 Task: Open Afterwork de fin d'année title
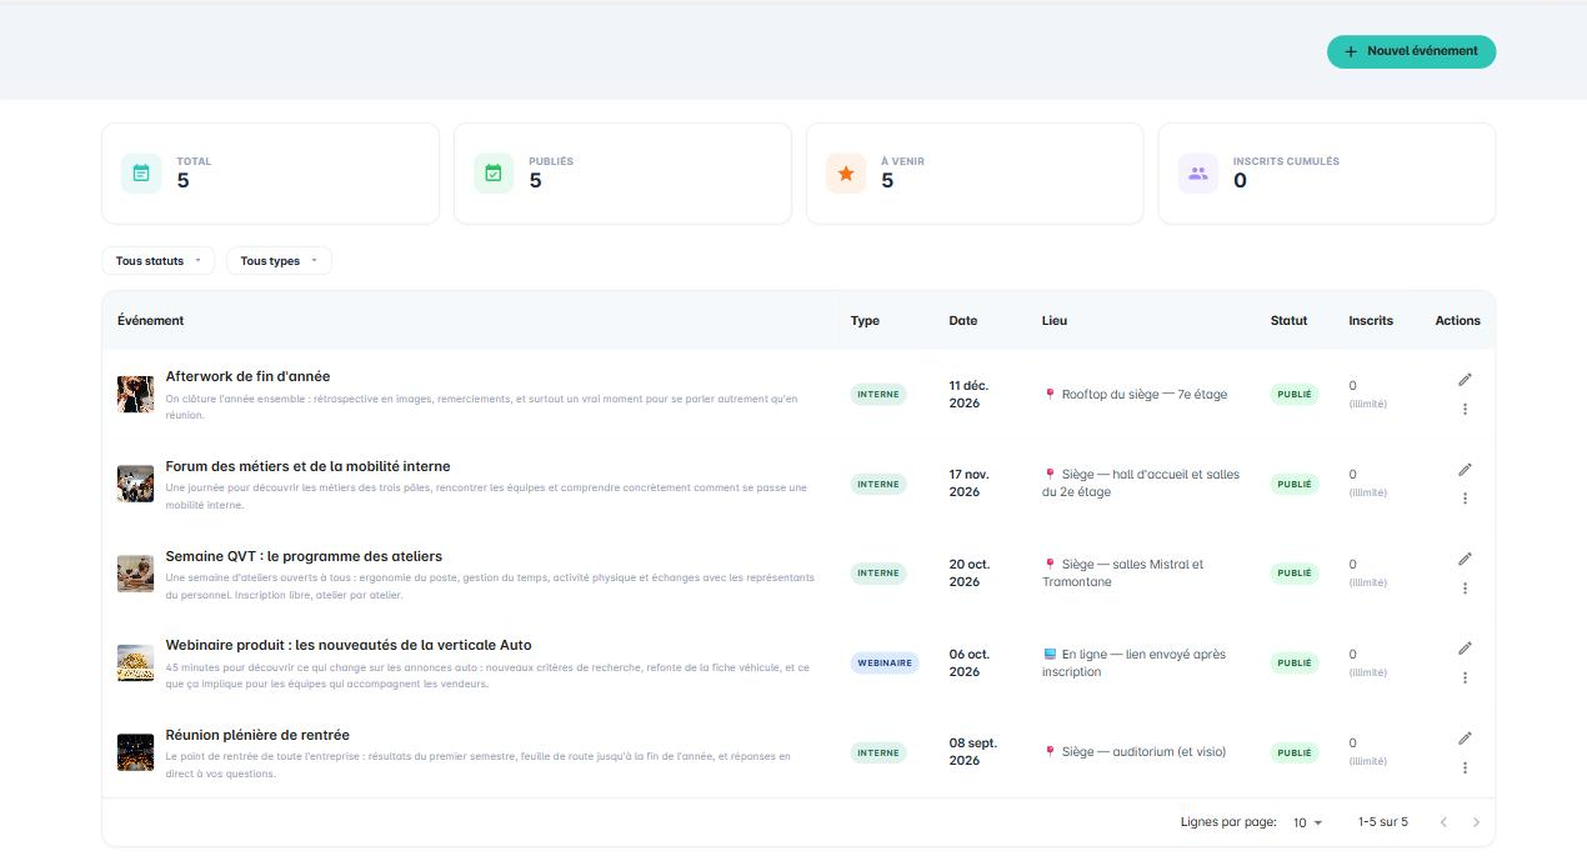[x=248, y=376]
